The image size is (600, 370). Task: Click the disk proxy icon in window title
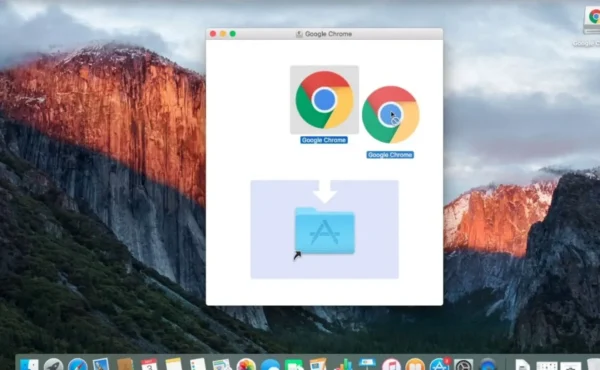[x=299, y=34]
